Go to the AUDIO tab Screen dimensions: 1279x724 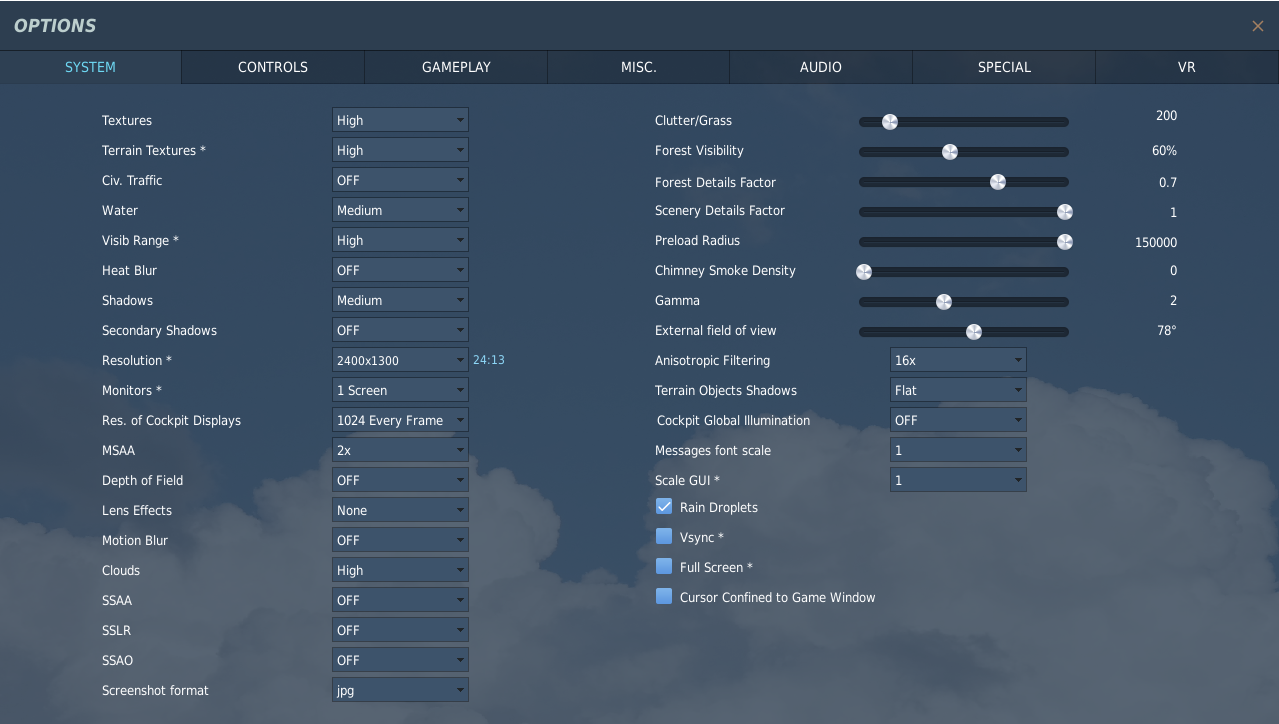pyautogui.click(x=821, y=67)
